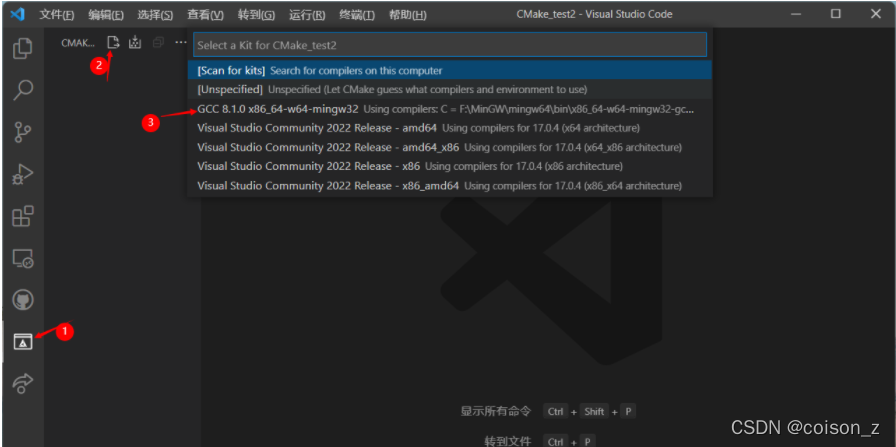Close the Visual Studio Code window
This screenshot has width=896, height=447.
875,14
